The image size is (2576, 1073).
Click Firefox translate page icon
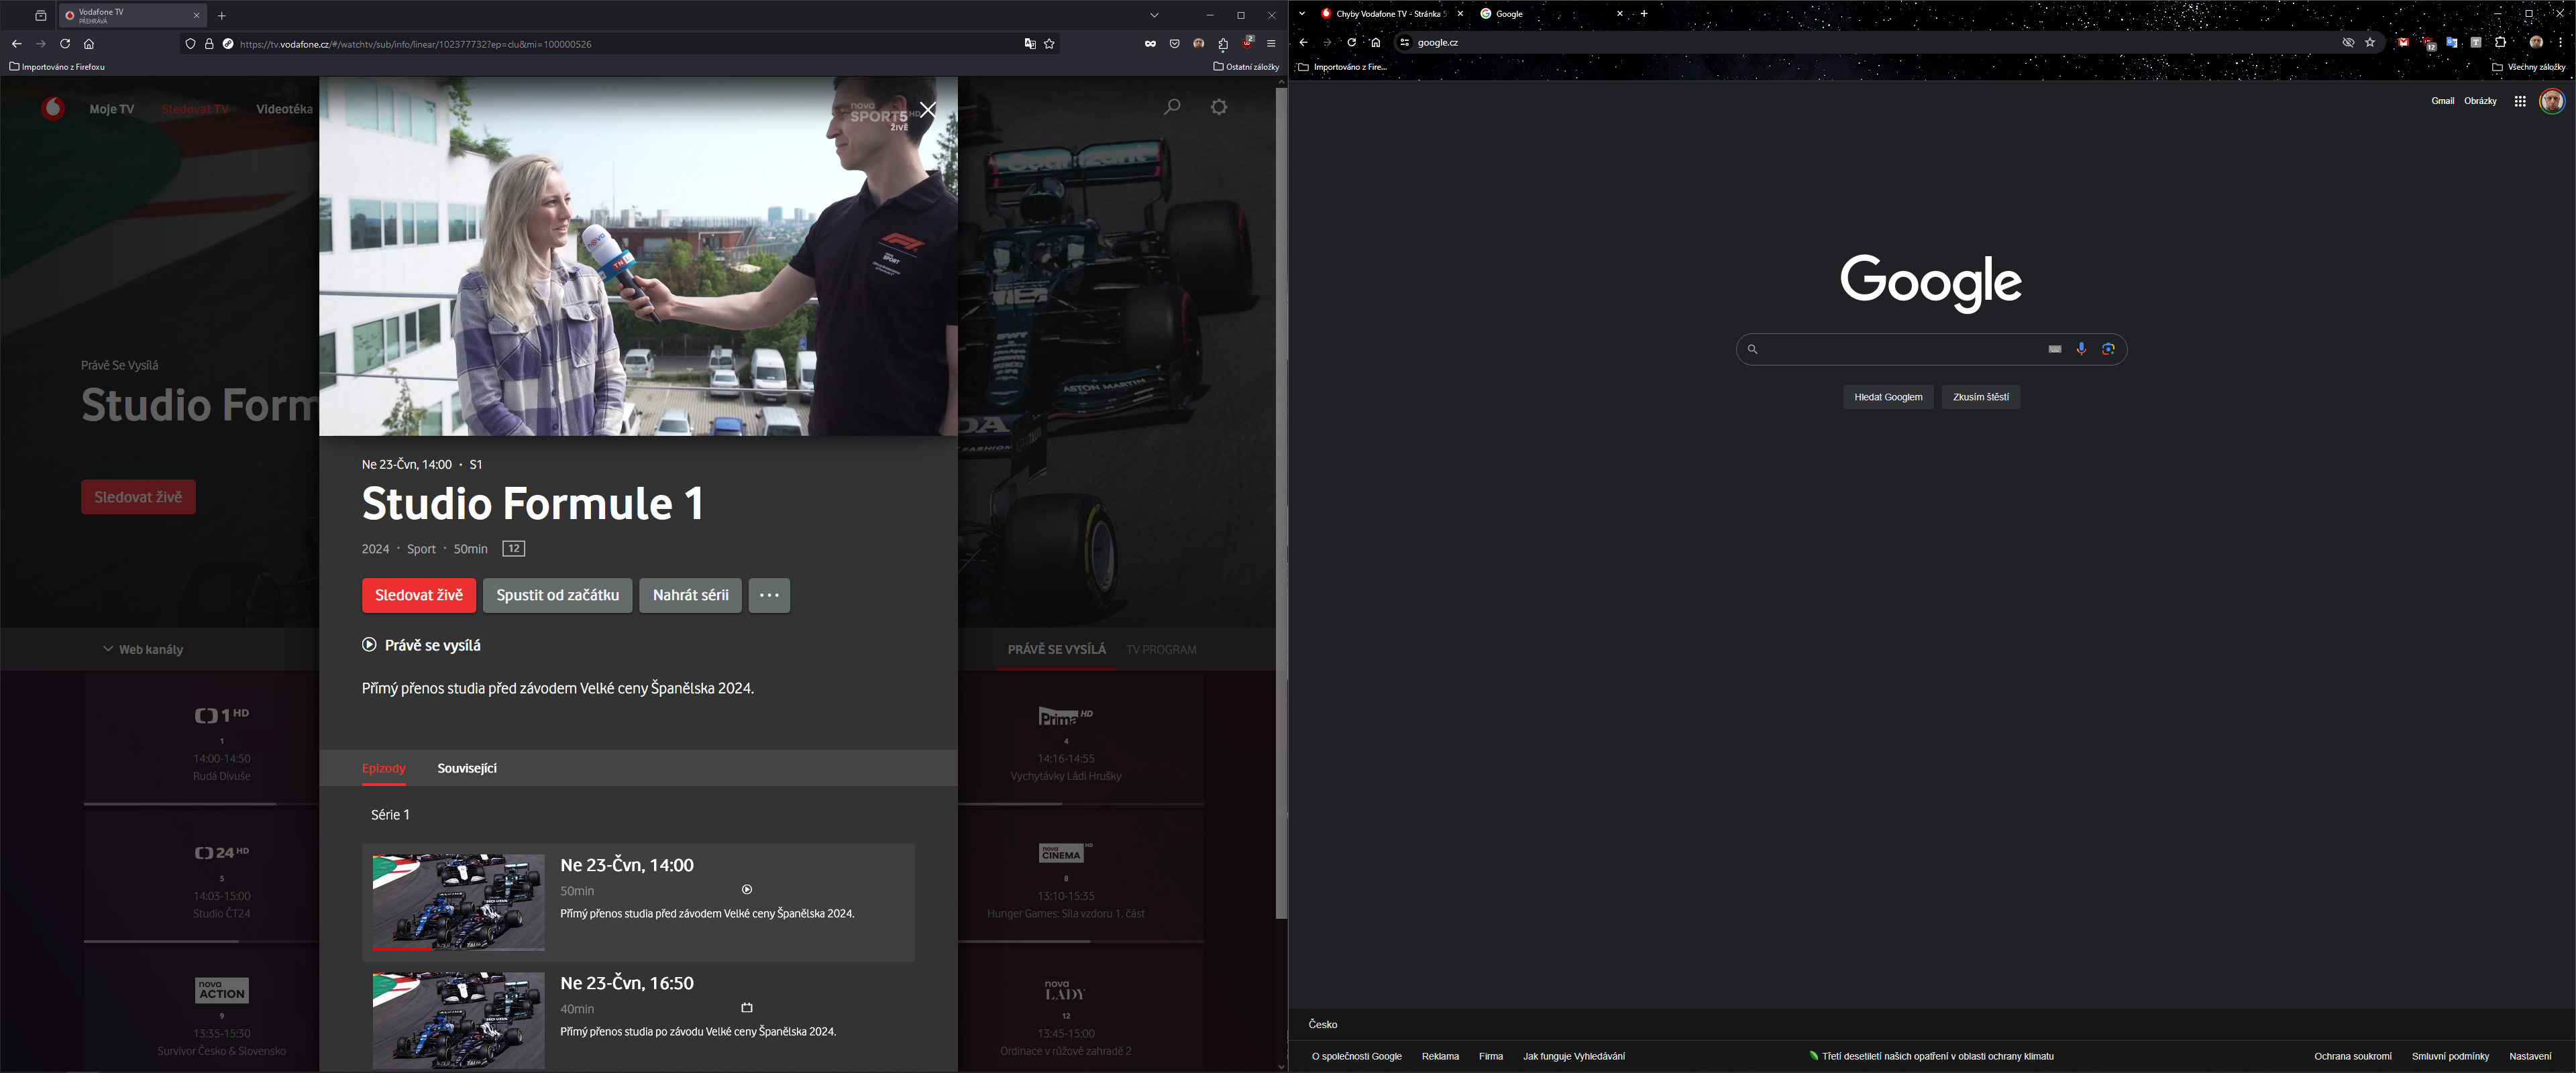click(1030, 44)
